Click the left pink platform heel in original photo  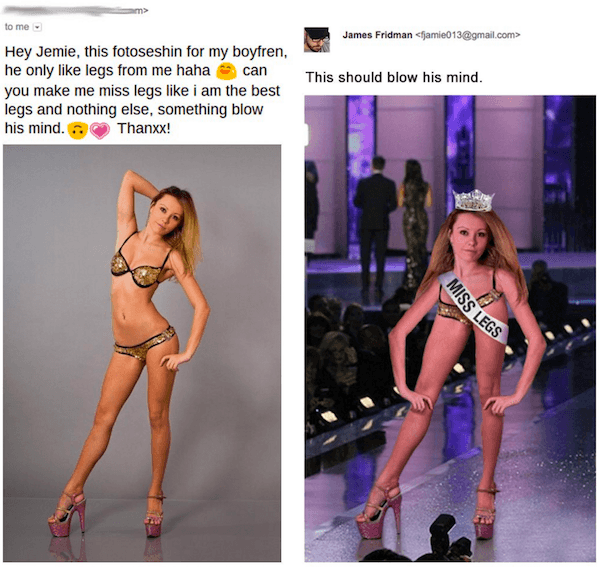coord(67,514)
